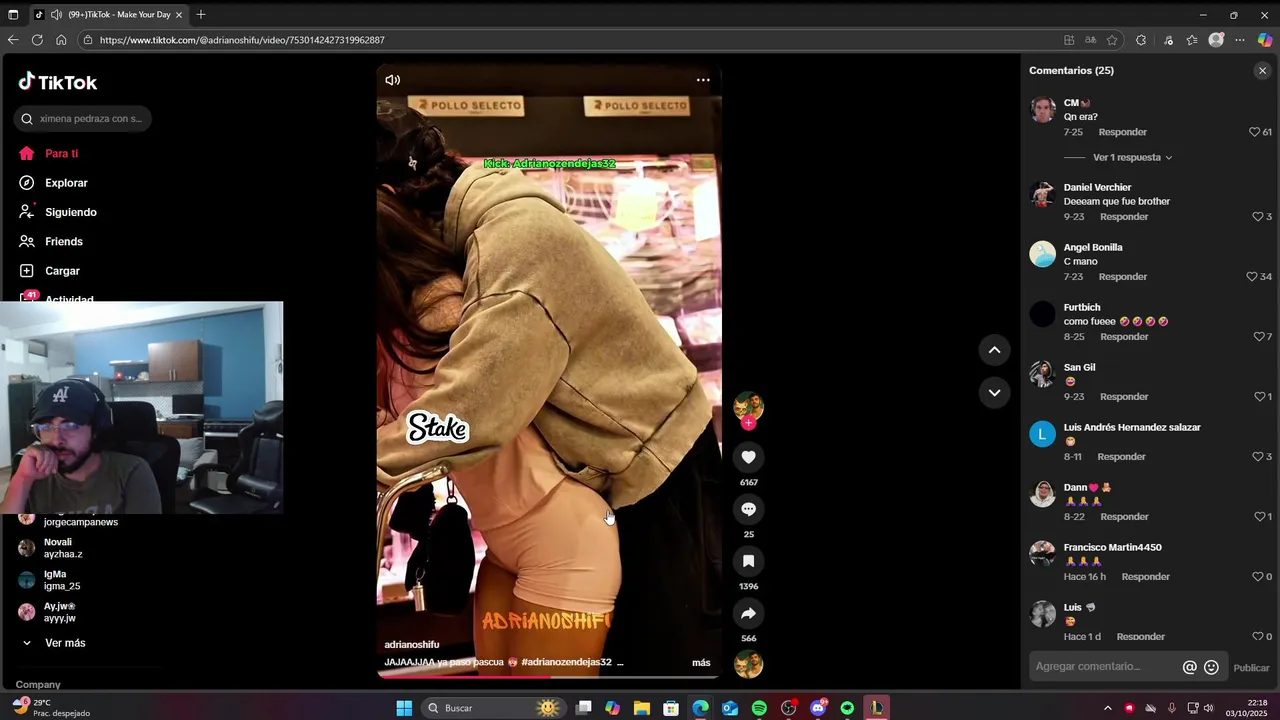Image resolution: width=1280 pixels, height=720 pixels.
Task: Reply to Dann's comment
Action: tap(1124, 517)
